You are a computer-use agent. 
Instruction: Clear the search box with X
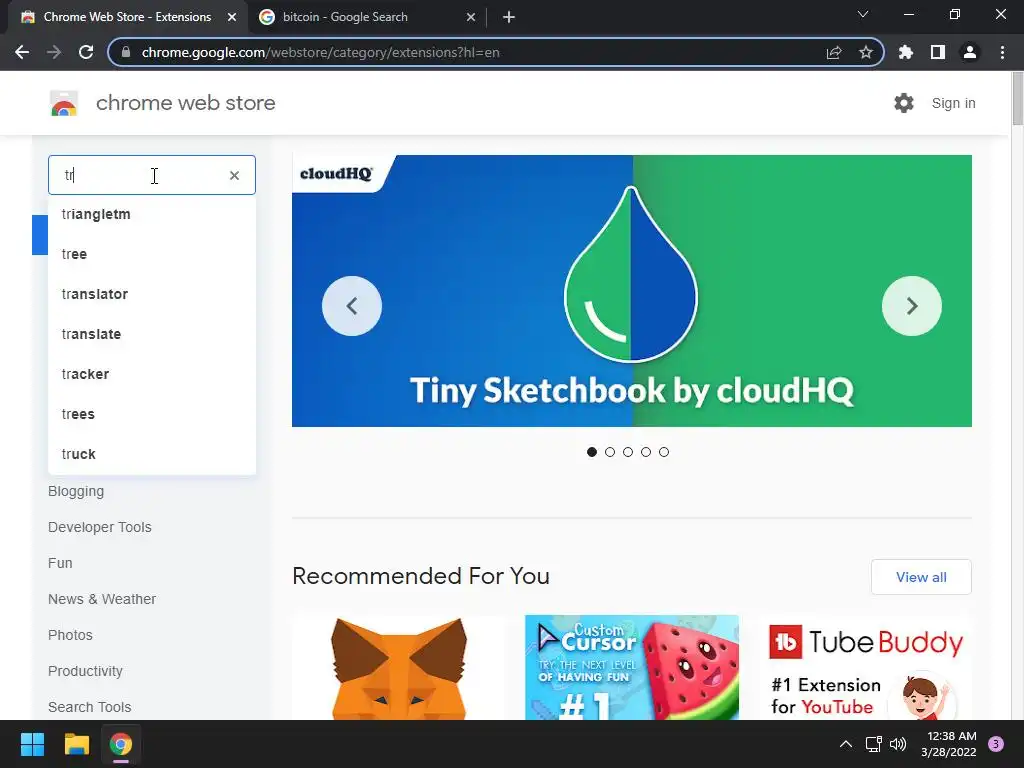coord(234,175)
